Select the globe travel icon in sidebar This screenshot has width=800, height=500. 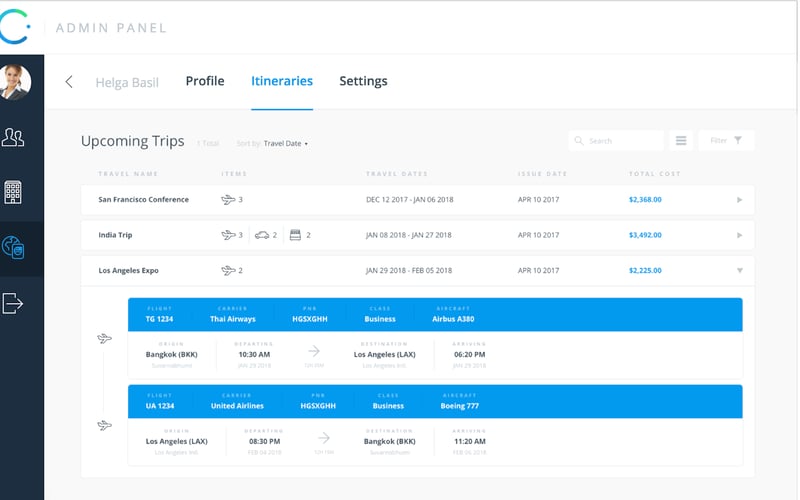pyautogui.click(x=13, y=247)
